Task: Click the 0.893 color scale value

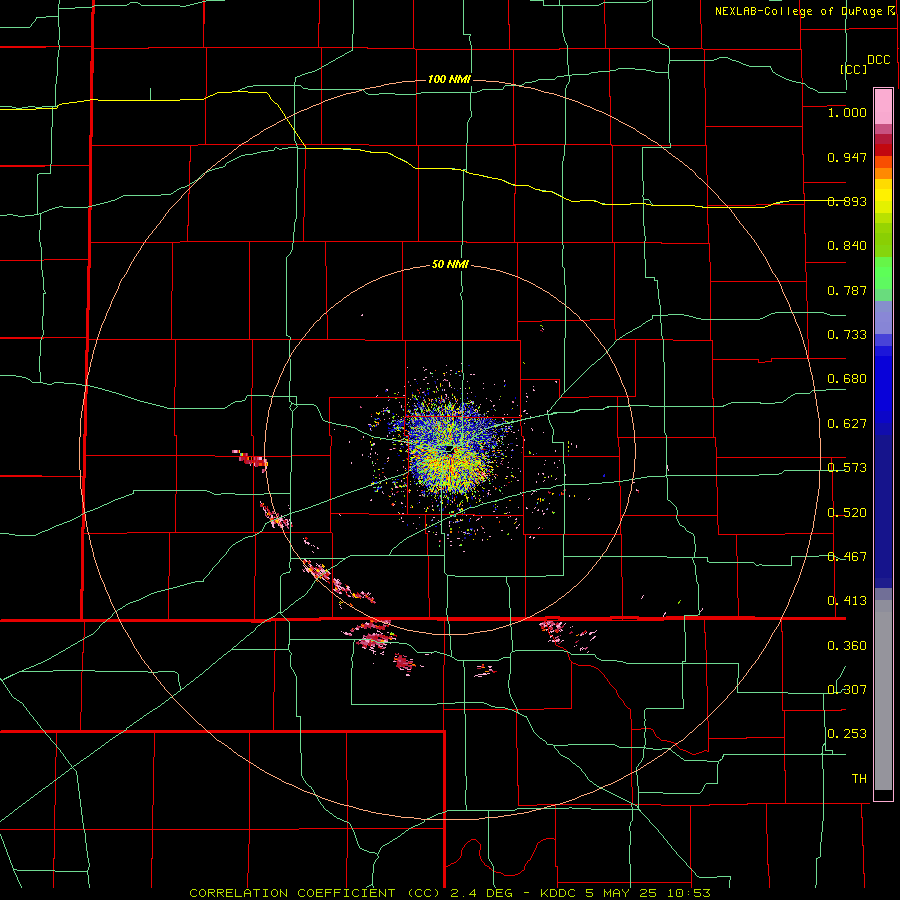Action: pyautogui.click(x=847, y=201)
